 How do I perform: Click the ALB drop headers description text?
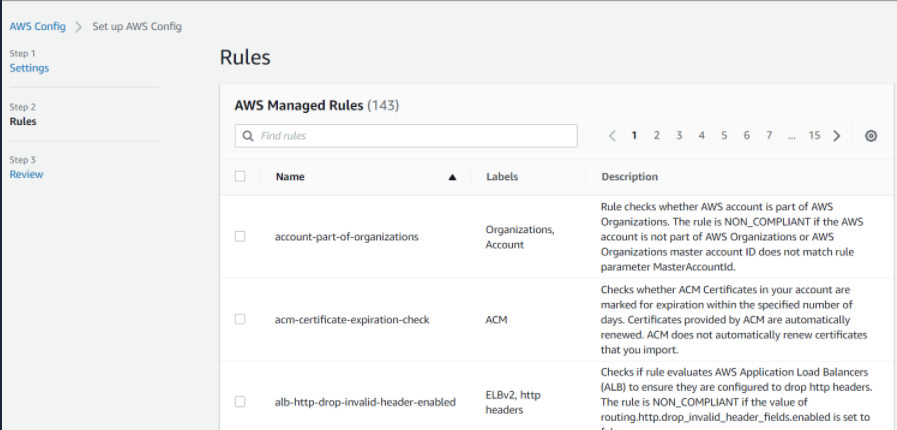click(x=736, y=398)
